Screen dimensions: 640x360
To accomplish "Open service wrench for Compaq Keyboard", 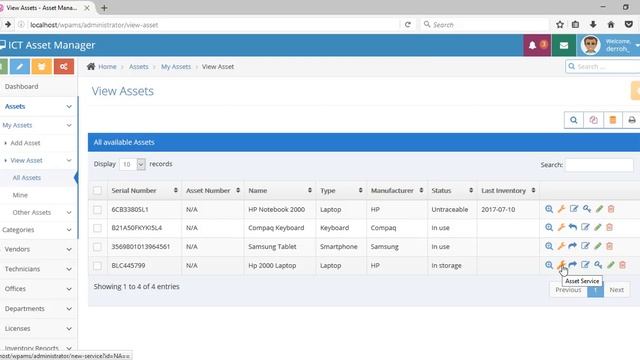I will [561, 227].
